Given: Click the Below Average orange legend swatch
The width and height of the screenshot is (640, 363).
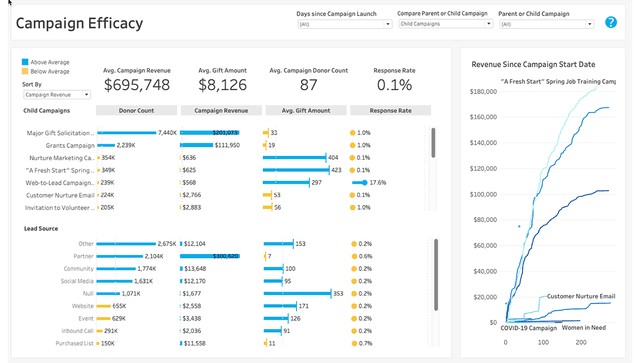Looking at the screenshot, I should [x=25, y=71].
